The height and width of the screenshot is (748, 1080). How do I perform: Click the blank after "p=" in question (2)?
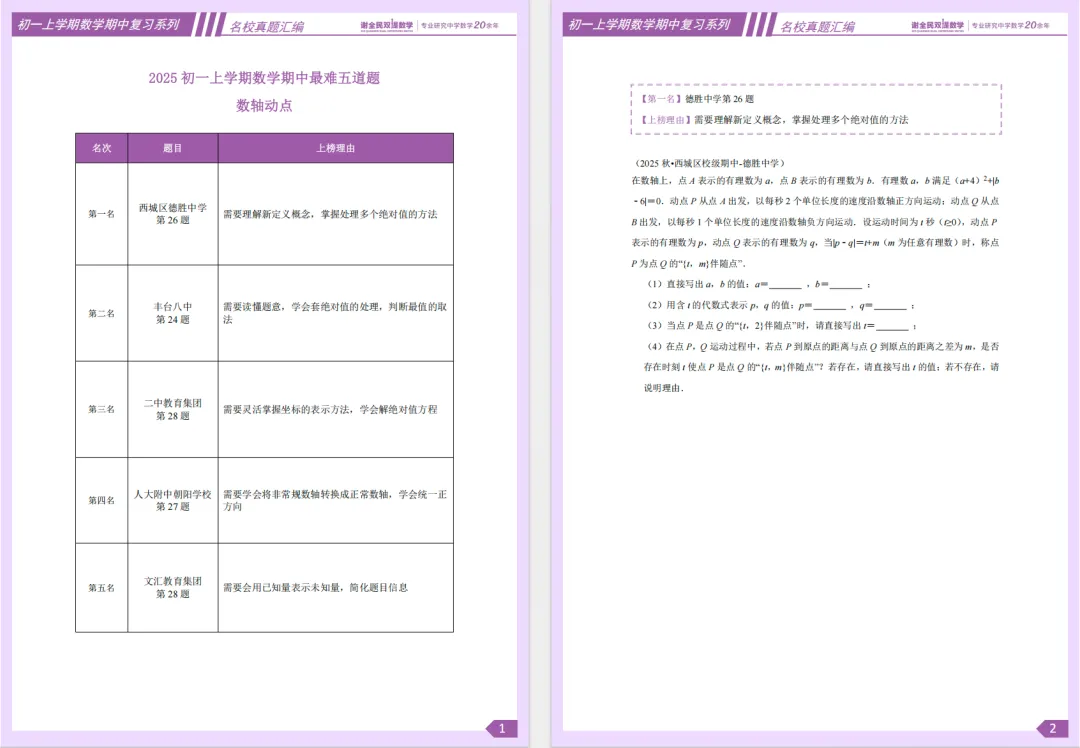point(829,306)
